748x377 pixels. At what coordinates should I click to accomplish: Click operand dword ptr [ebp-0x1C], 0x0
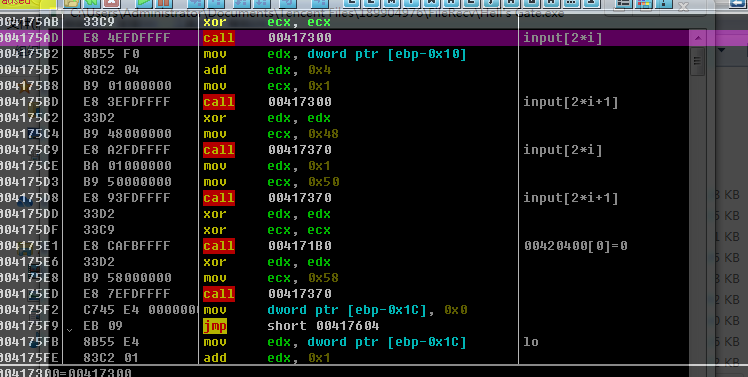pyautogui.click(x=367, y=310)
